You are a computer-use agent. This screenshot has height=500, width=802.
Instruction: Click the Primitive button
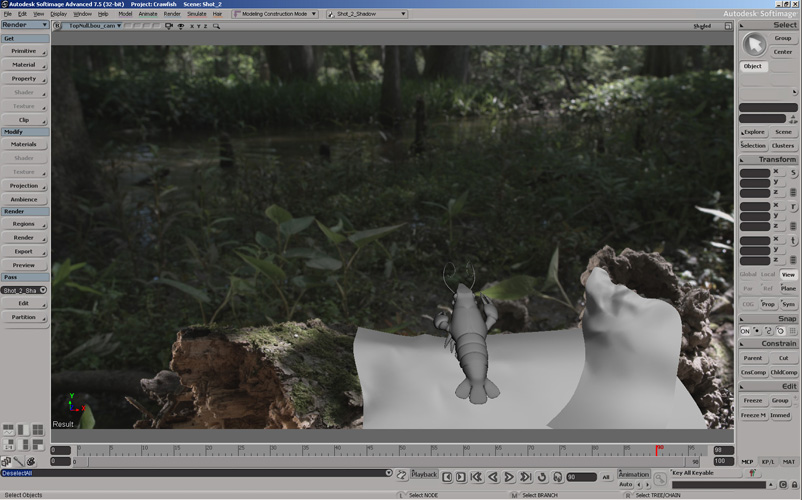tap(24, 51)
